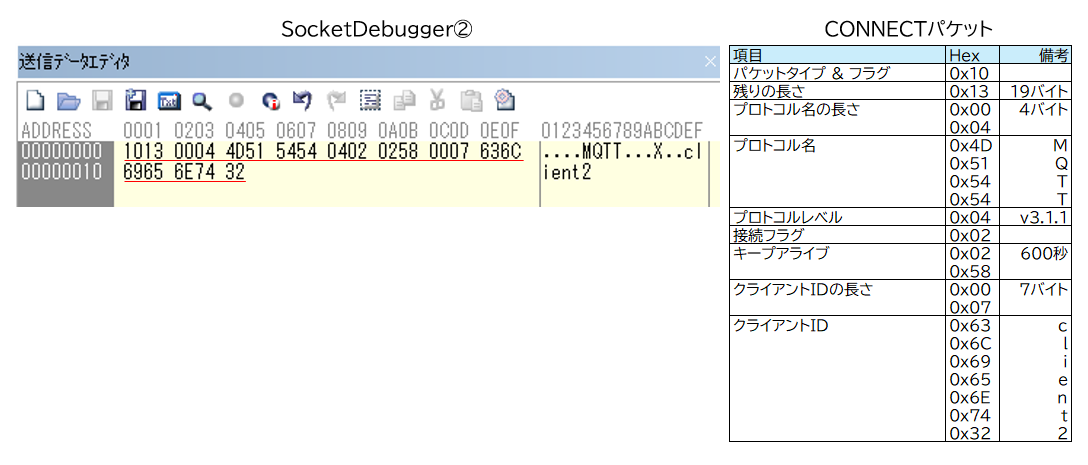Click the パケットタイプ & フラグ row label
The width and height of the screenshot is (1088, 465).
[x=810, y=73]
